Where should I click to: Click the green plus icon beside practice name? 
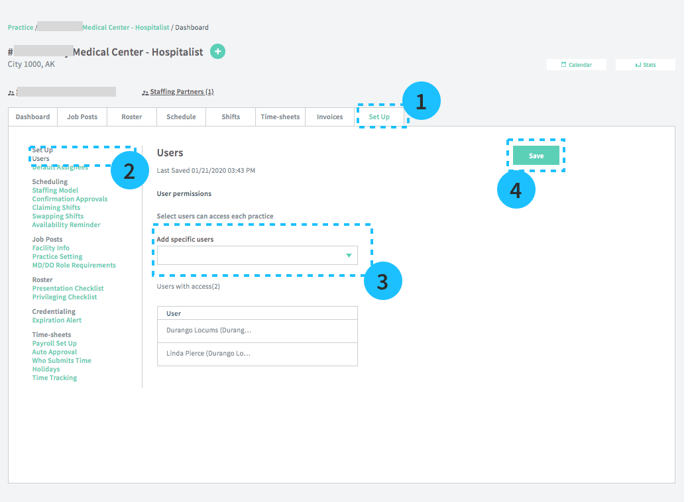tap(217, 51)
